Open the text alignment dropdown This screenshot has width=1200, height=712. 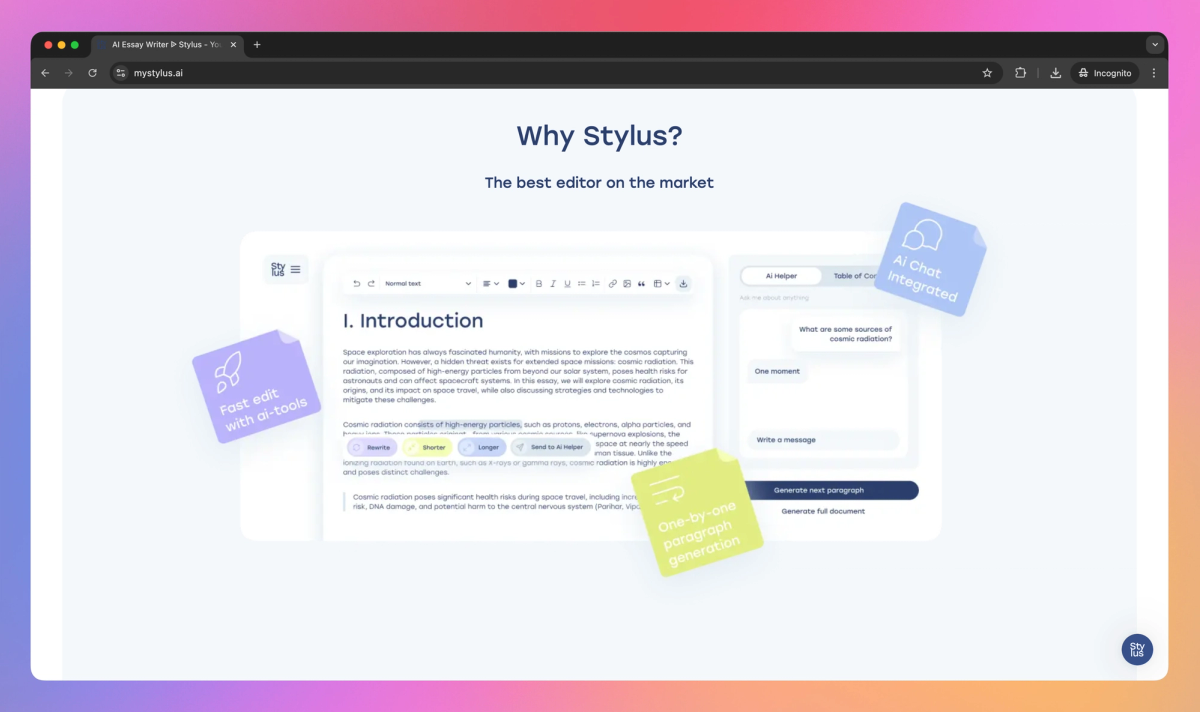(491, 284)
